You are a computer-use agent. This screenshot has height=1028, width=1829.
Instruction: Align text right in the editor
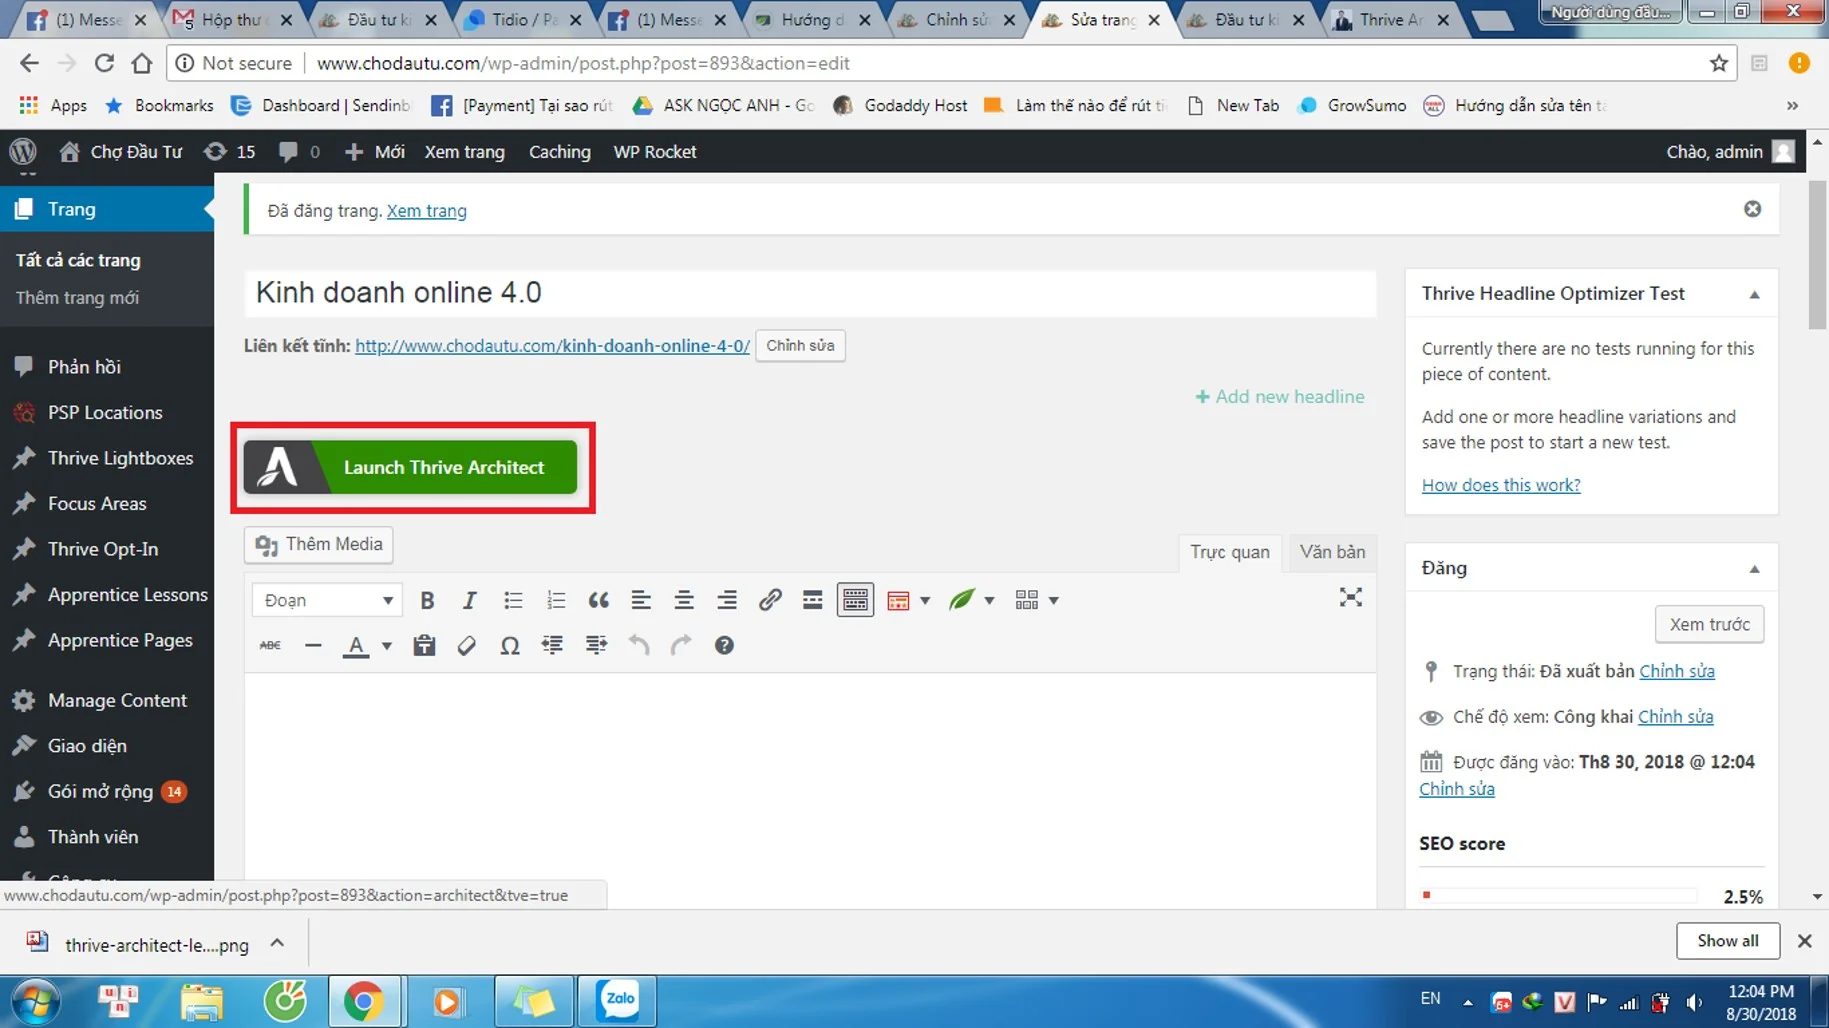[727, 600]
